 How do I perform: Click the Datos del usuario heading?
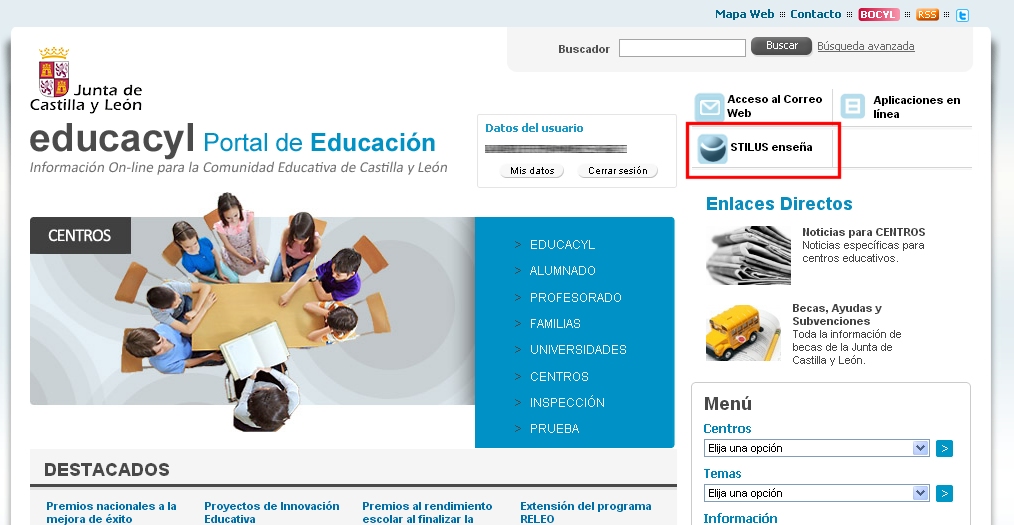(x=534, y=128)
